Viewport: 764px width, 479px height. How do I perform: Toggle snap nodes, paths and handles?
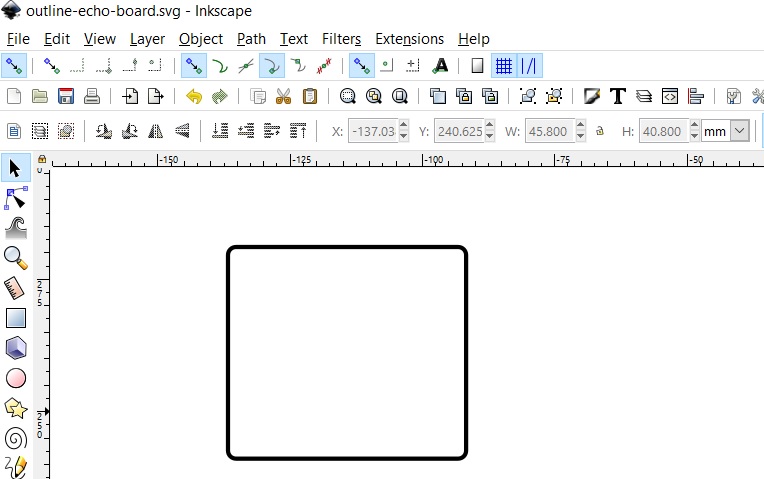(194, 65)
